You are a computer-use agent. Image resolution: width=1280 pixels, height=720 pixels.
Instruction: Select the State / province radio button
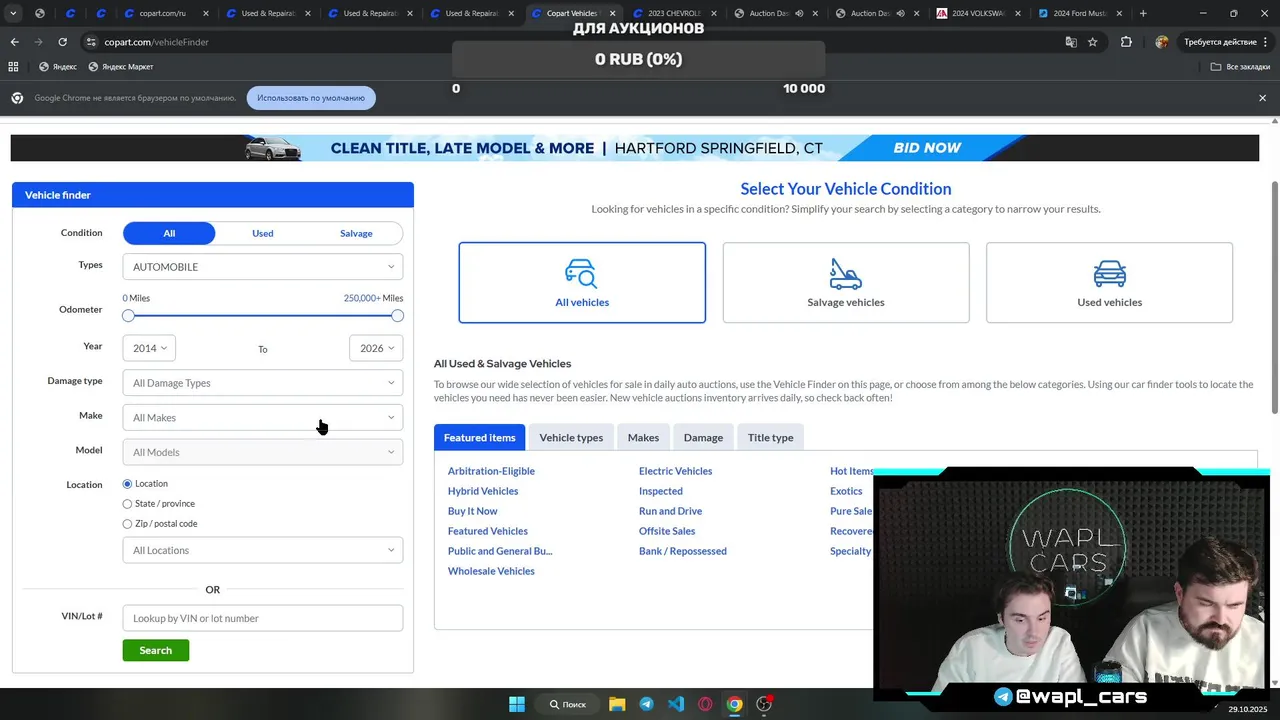coord(127,504)
